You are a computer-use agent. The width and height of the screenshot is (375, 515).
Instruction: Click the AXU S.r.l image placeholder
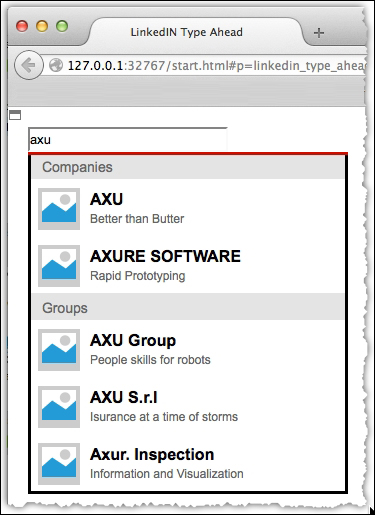[x=59, y=407]
